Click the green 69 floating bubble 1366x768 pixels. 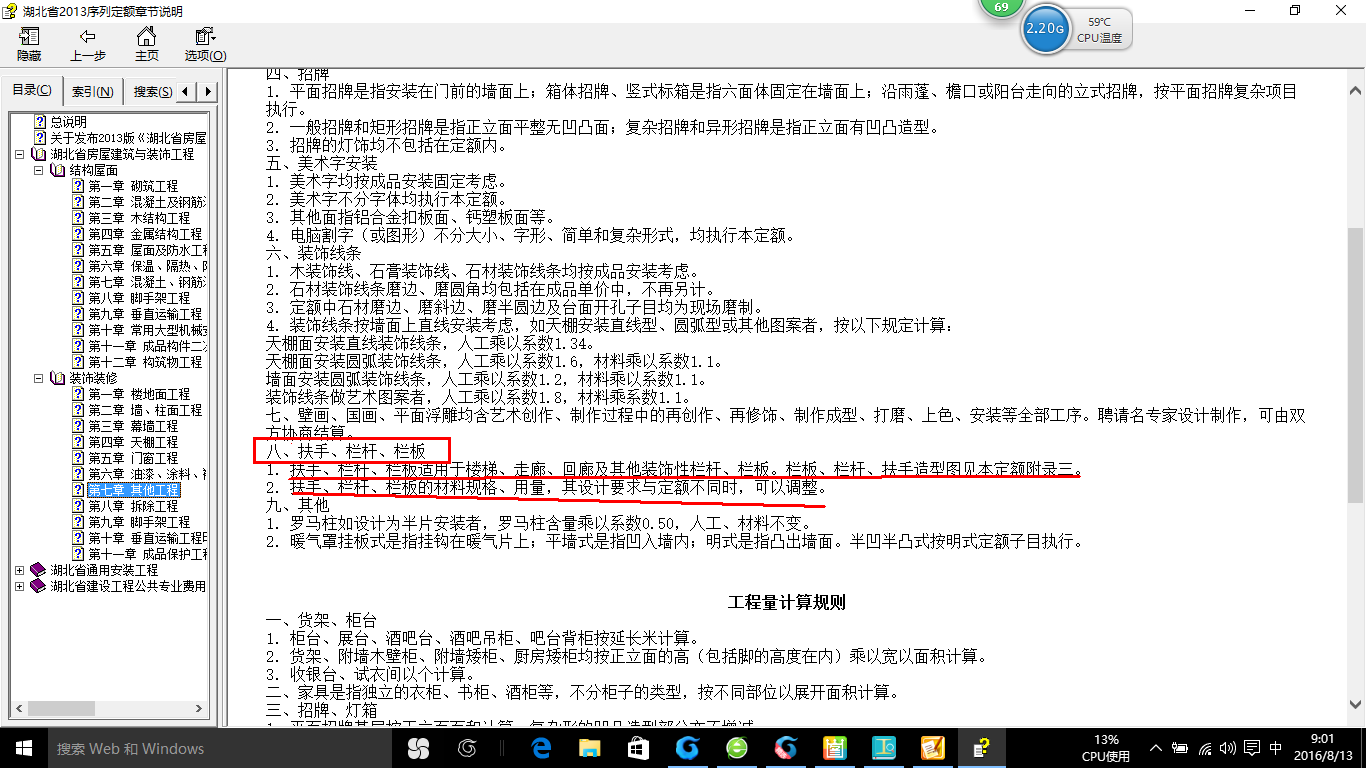1001,6
